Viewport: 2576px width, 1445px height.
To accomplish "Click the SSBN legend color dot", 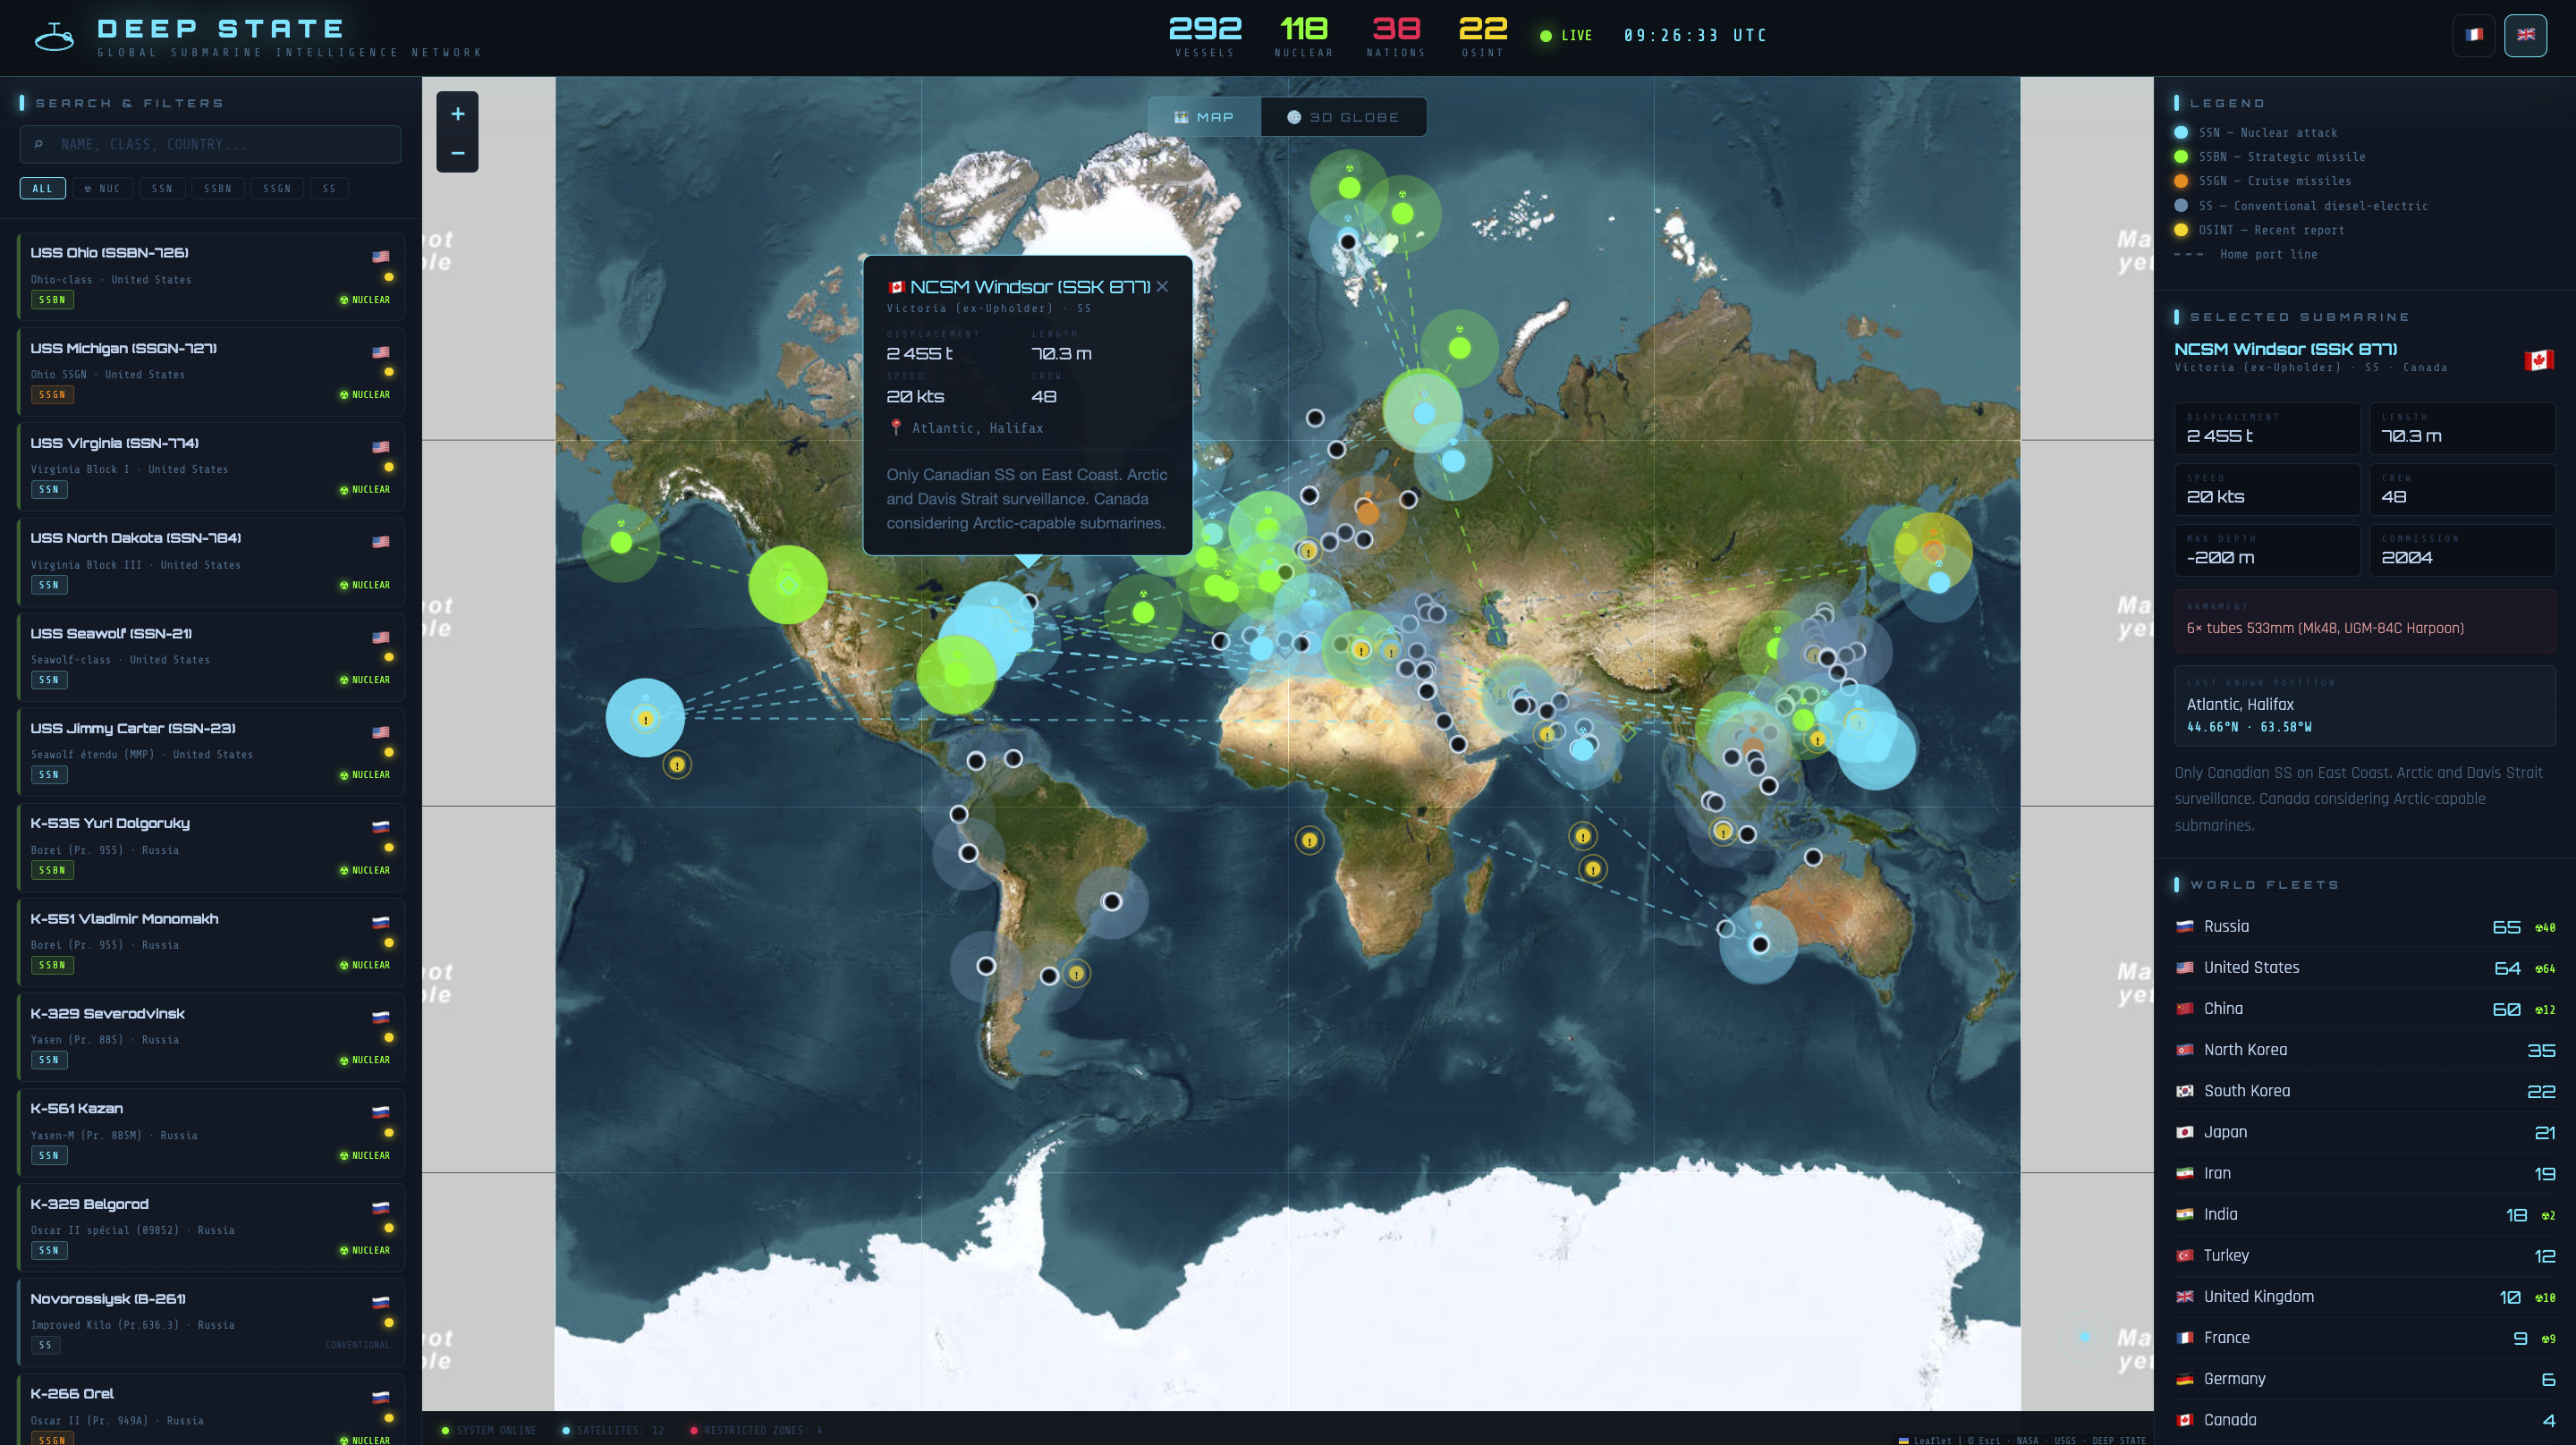I will 2181,157.
